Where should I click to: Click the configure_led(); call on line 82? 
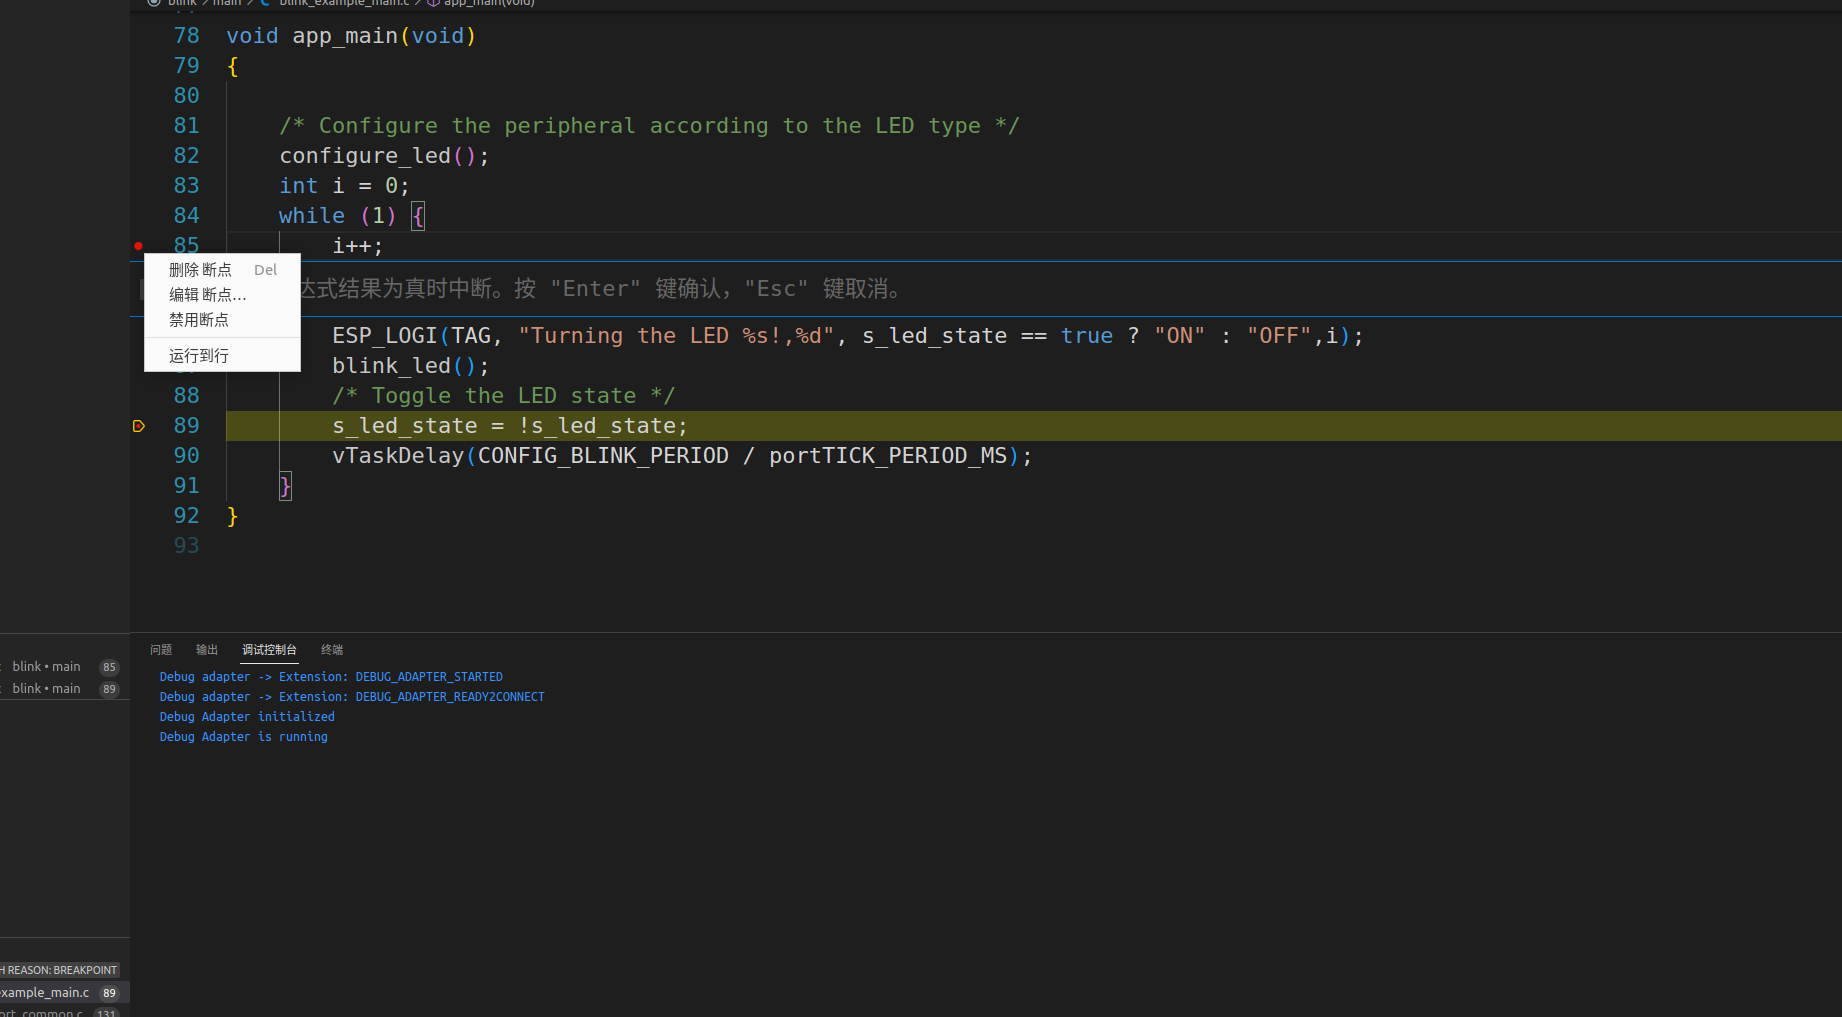tap(384, 156)
